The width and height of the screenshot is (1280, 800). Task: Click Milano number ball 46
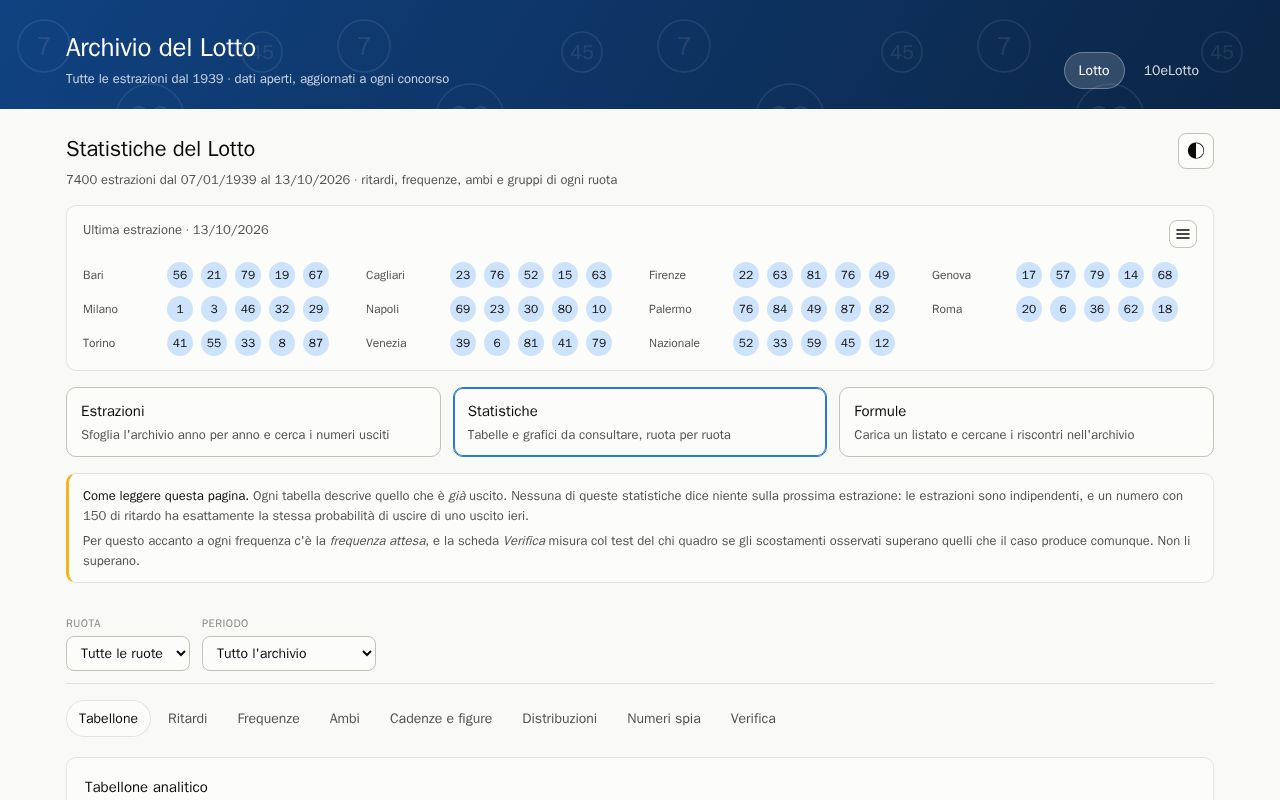point(248,309)
